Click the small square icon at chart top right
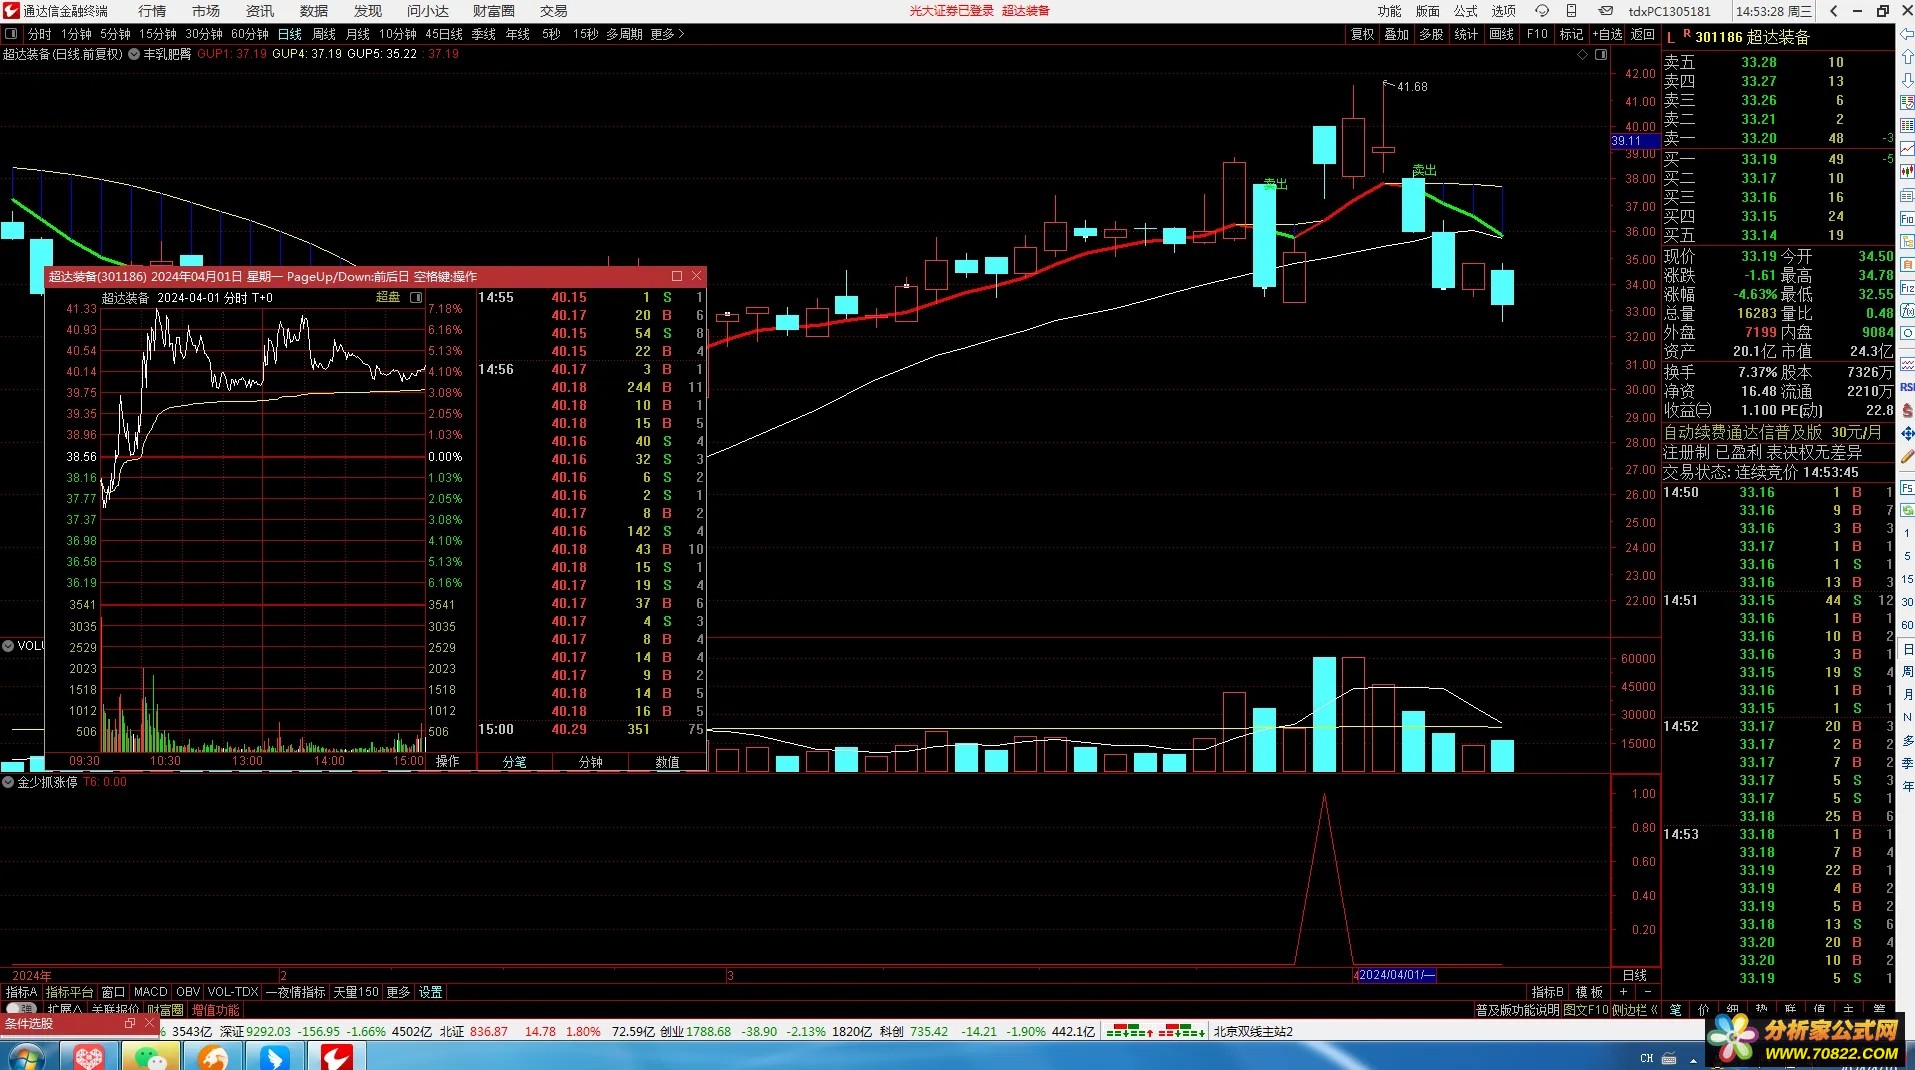 coord(1601,55)
